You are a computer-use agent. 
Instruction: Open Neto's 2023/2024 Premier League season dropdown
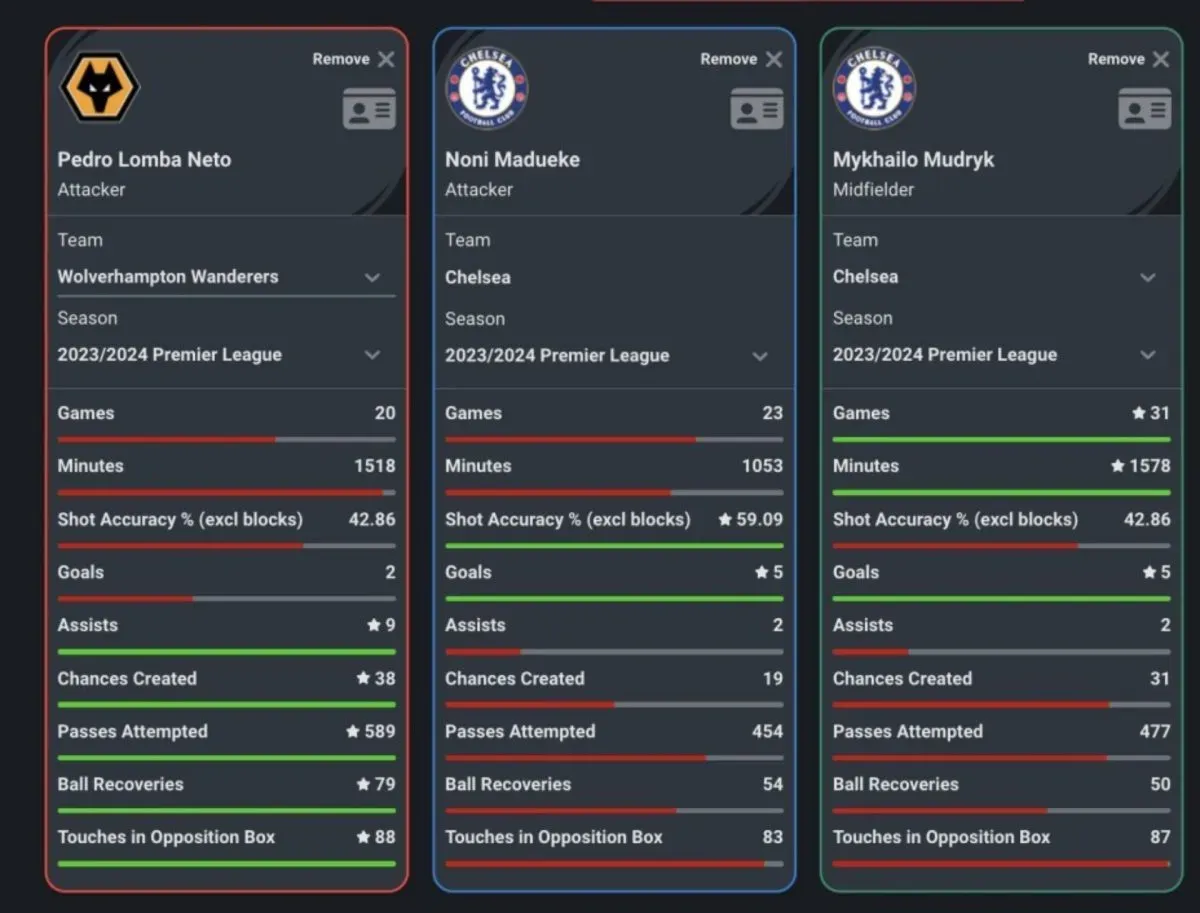coord(372,355)
